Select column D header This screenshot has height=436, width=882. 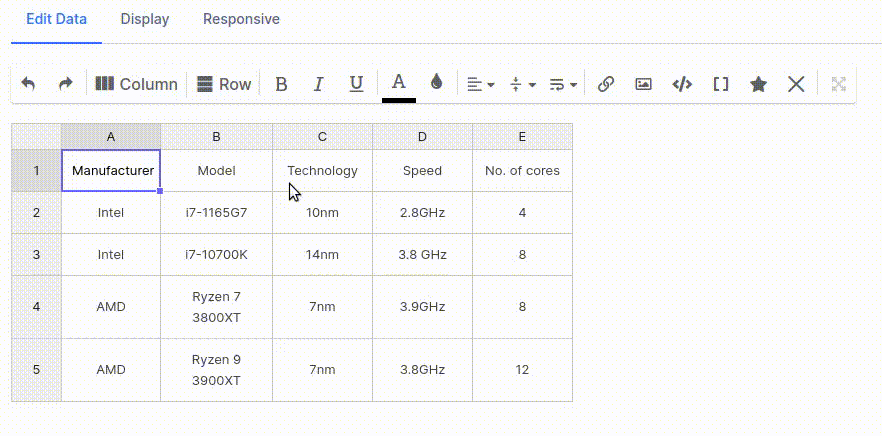(422, 137)
